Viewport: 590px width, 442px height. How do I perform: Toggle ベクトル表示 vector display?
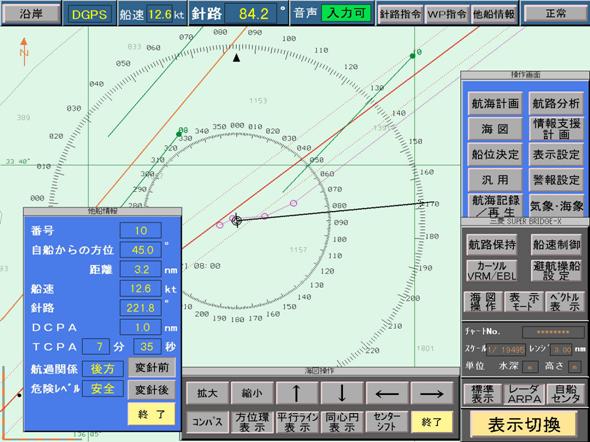click(564, 302)
